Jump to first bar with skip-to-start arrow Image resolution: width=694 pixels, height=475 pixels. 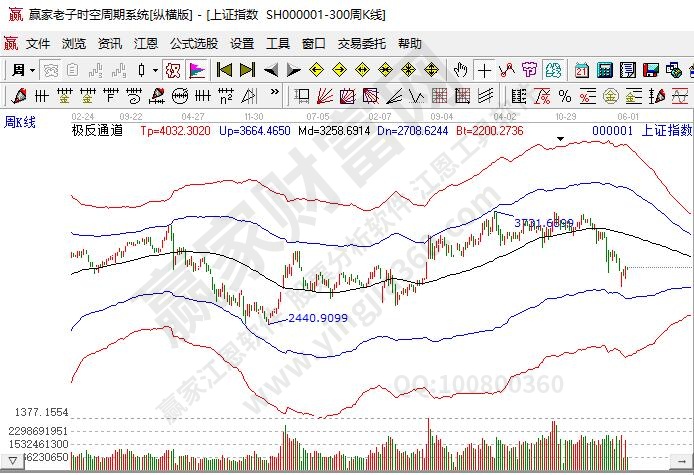pyautogui.click(x=224, y=70)
